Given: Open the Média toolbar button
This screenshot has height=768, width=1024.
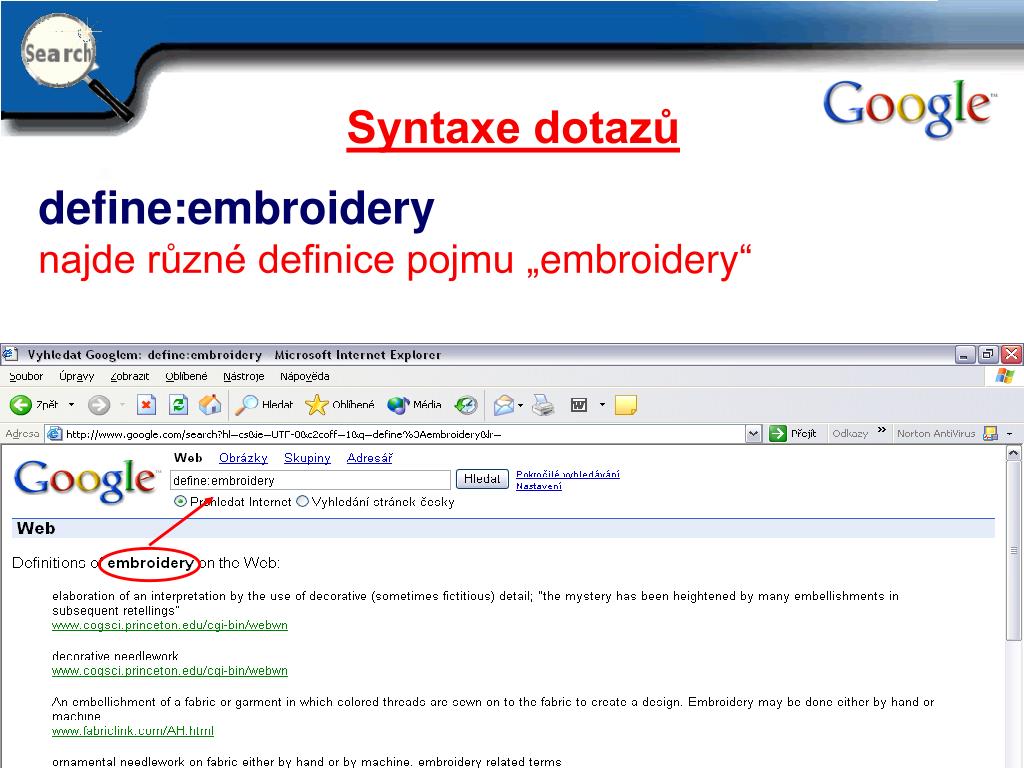Looking at the screenshot, I should pos(414,405).
